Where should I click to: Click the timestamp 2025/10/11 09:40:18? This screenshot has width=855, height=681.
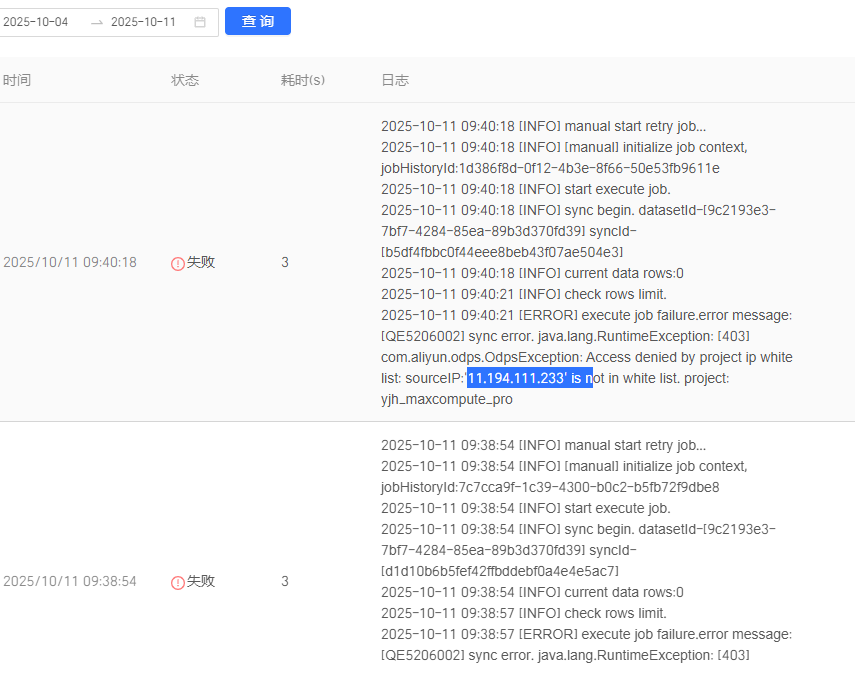[70, 262]
